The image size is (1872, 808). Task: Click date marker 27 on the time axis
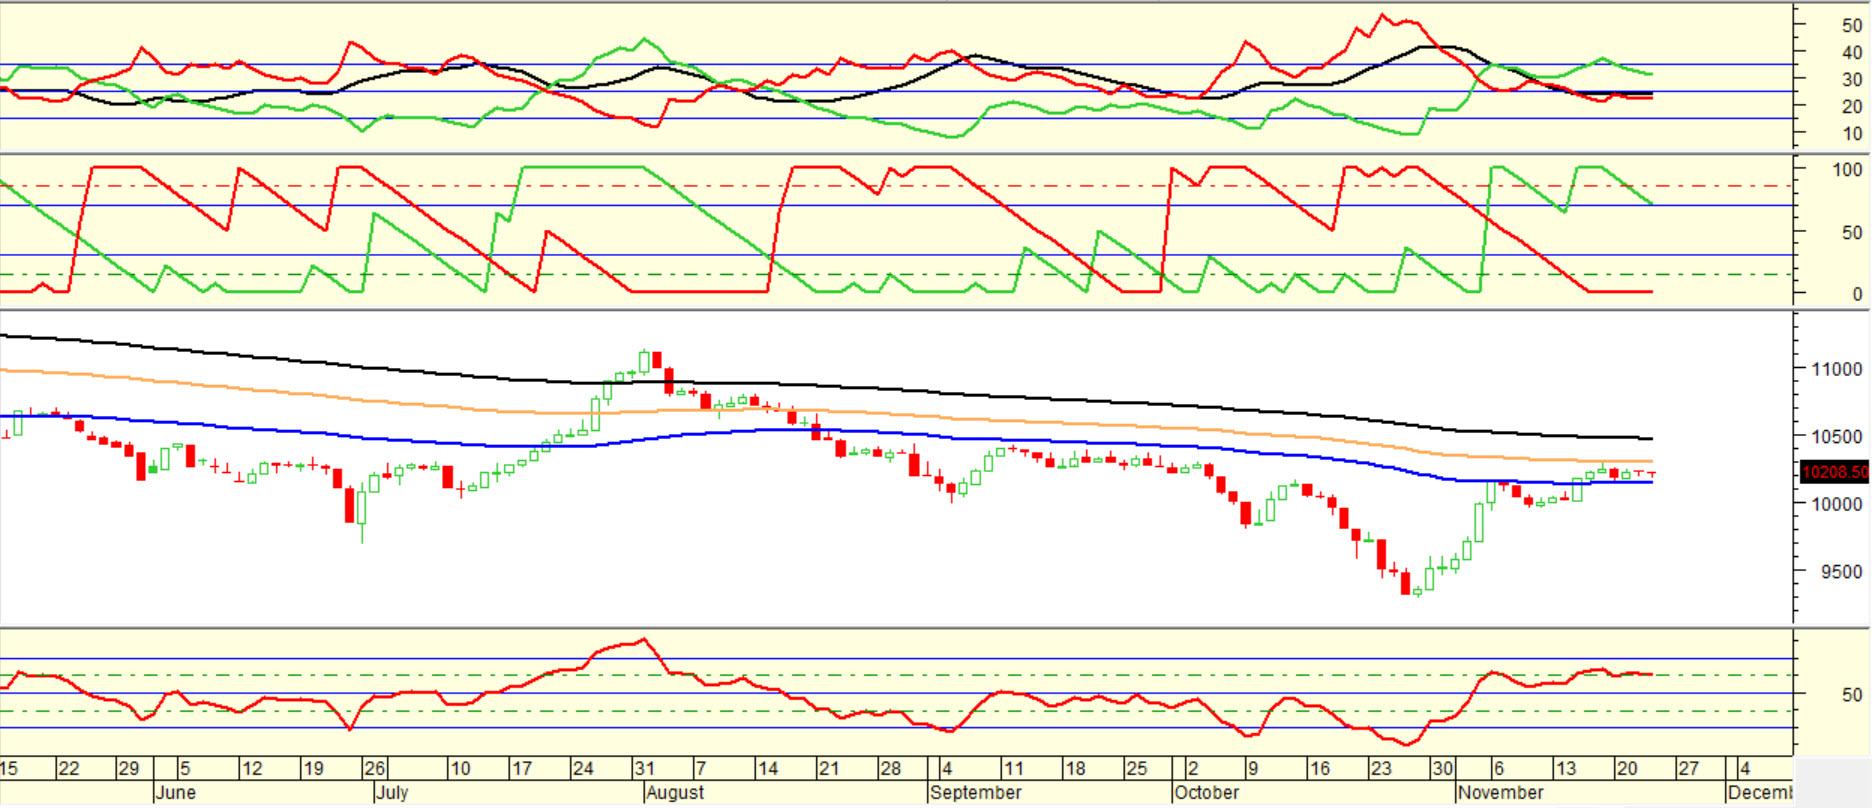1688,769
